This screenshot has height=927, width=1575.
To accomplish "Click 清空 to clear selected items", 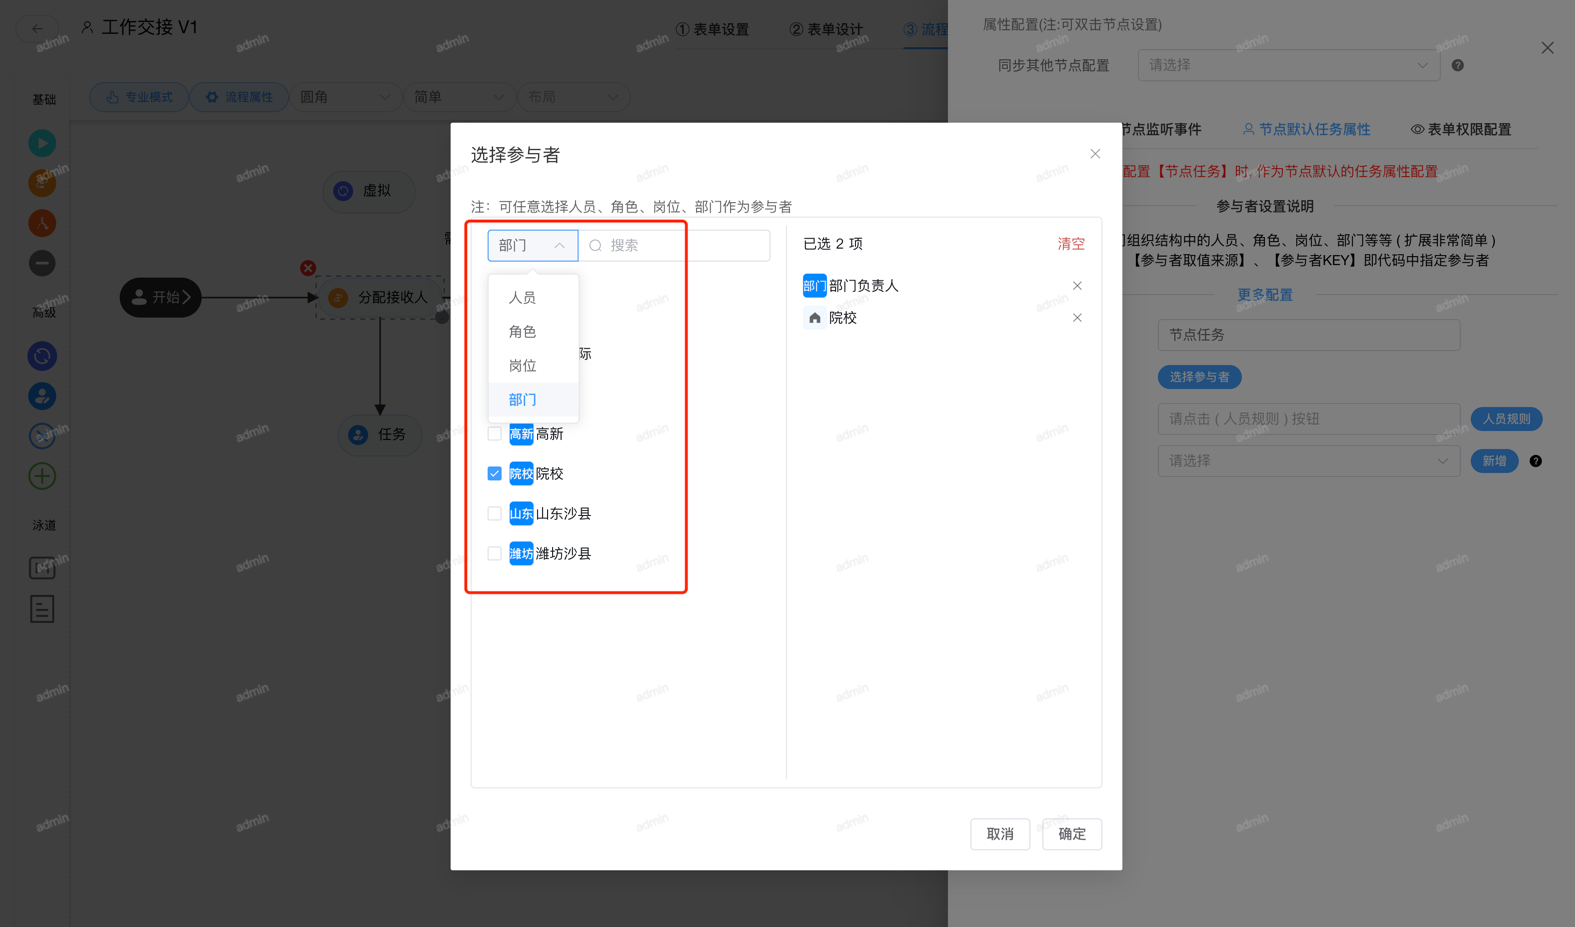I will click(1070, 244).
